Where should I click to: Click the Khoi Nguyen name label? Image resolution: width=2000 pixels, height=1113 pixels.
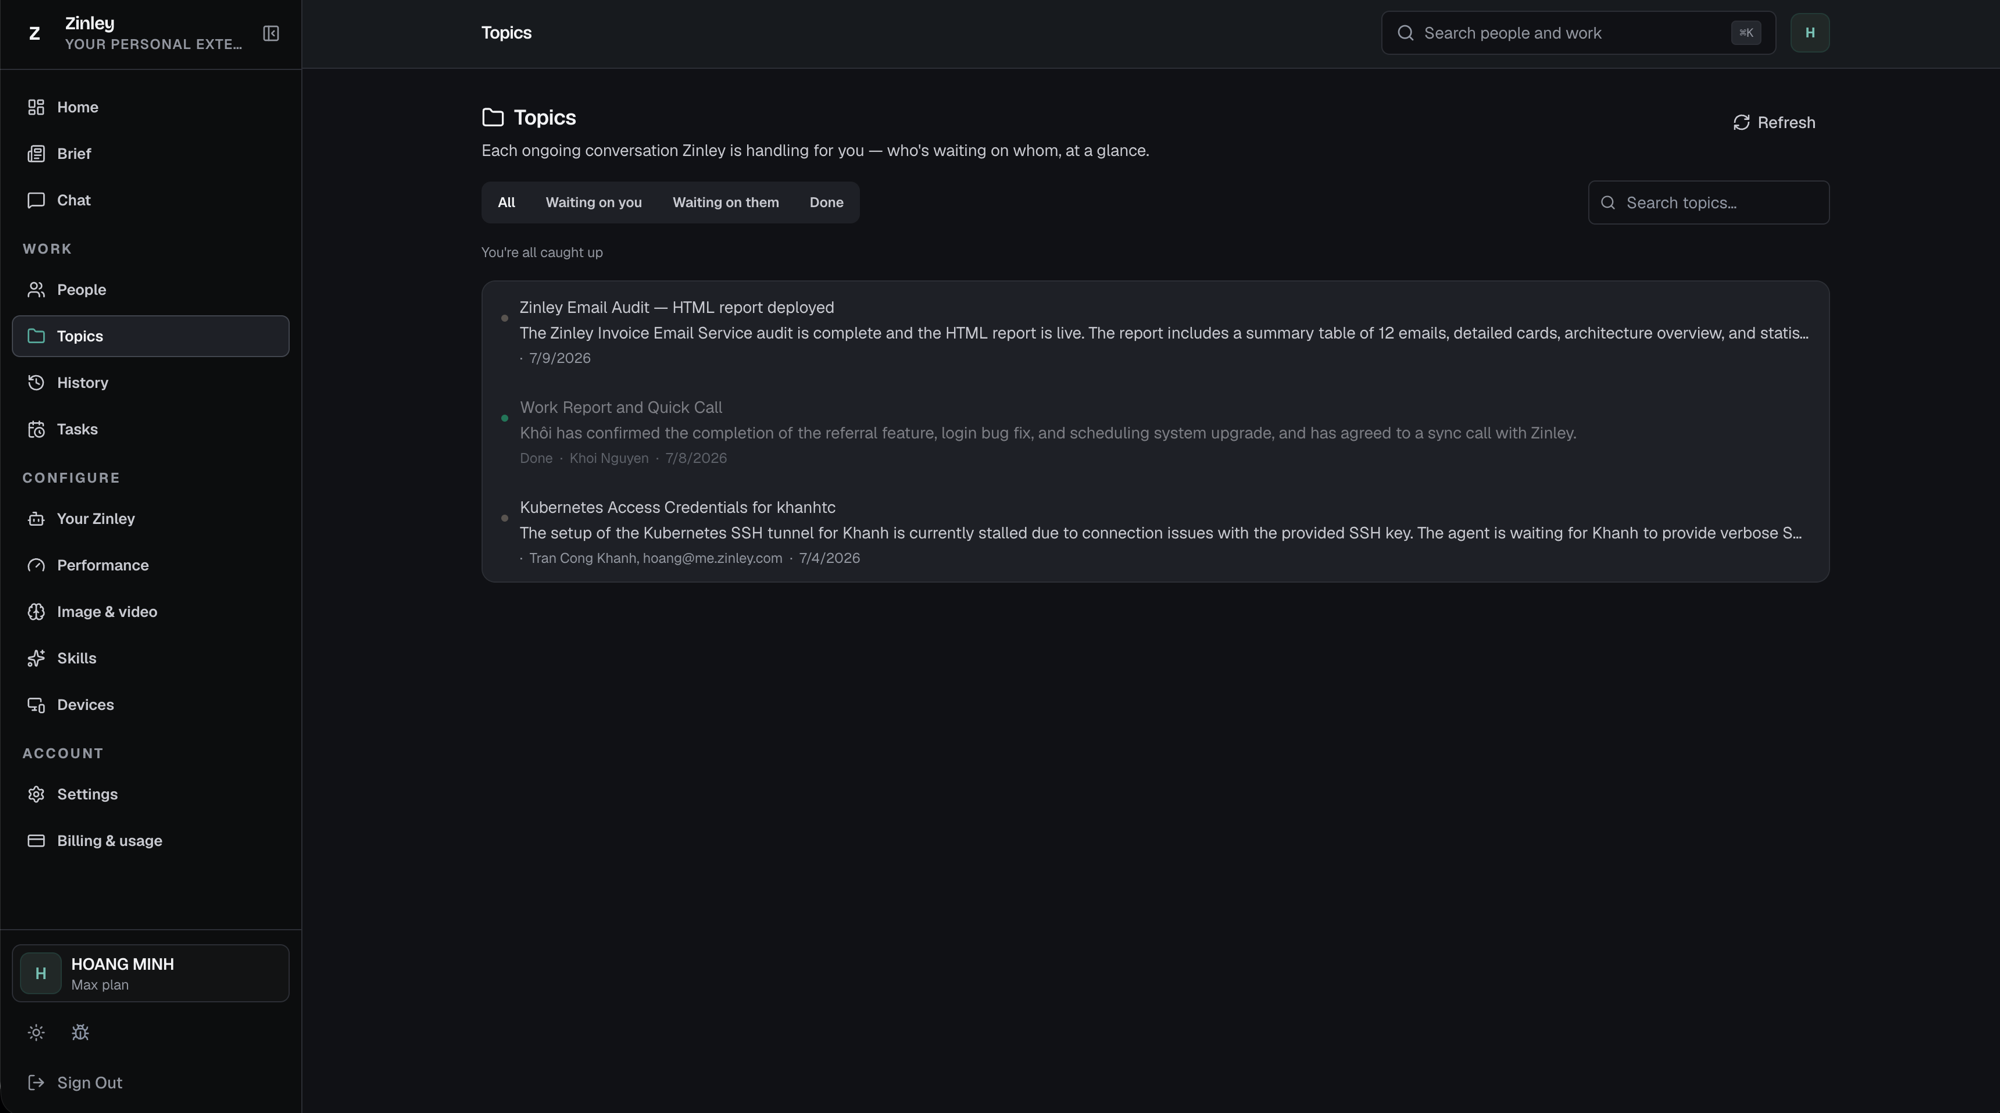point(608,458)
